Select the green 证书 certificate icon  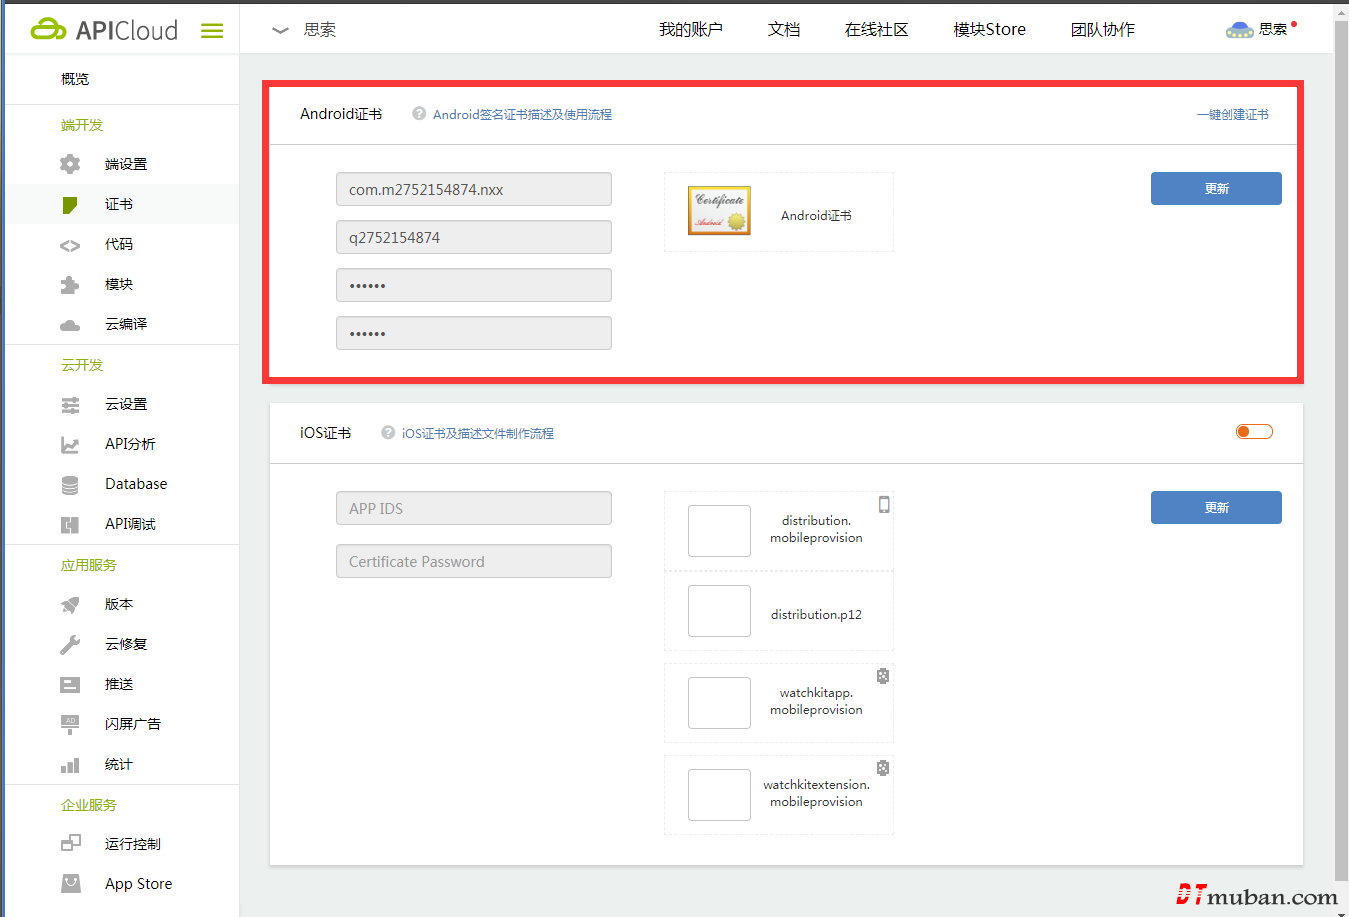70,205
